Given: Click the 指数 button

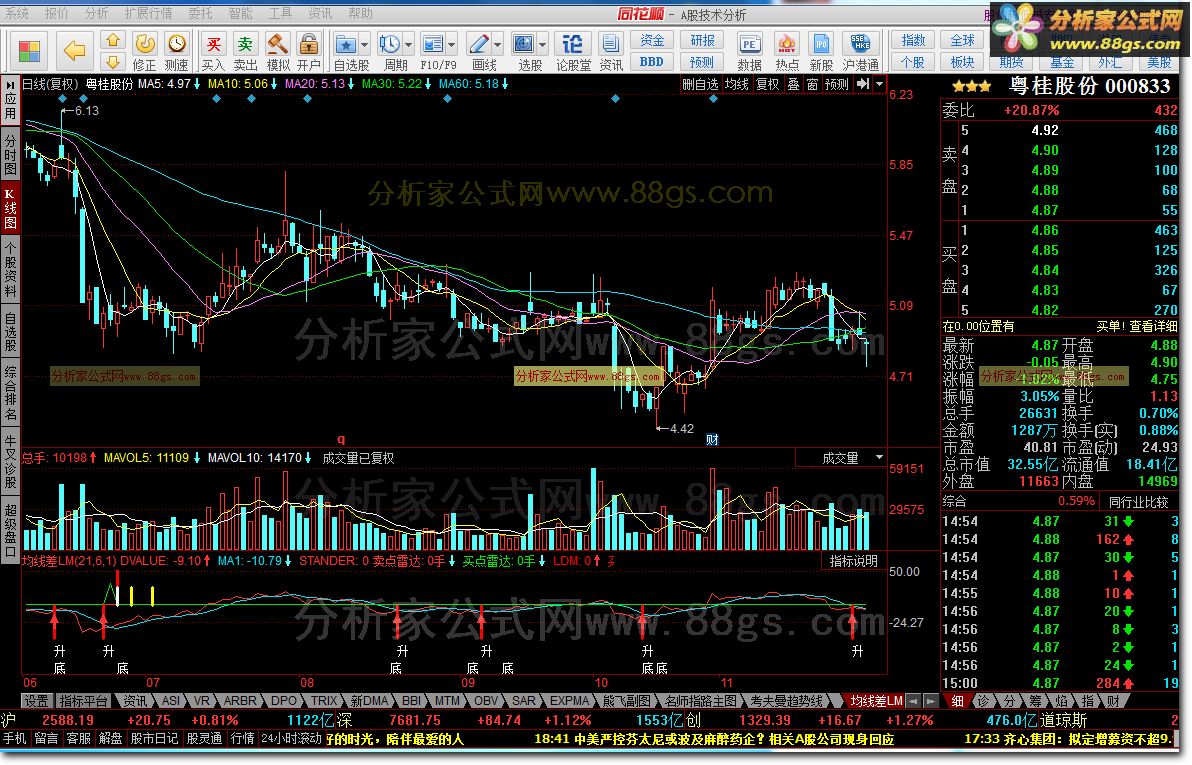Looking at the screenshot, I should click(913, 40).
